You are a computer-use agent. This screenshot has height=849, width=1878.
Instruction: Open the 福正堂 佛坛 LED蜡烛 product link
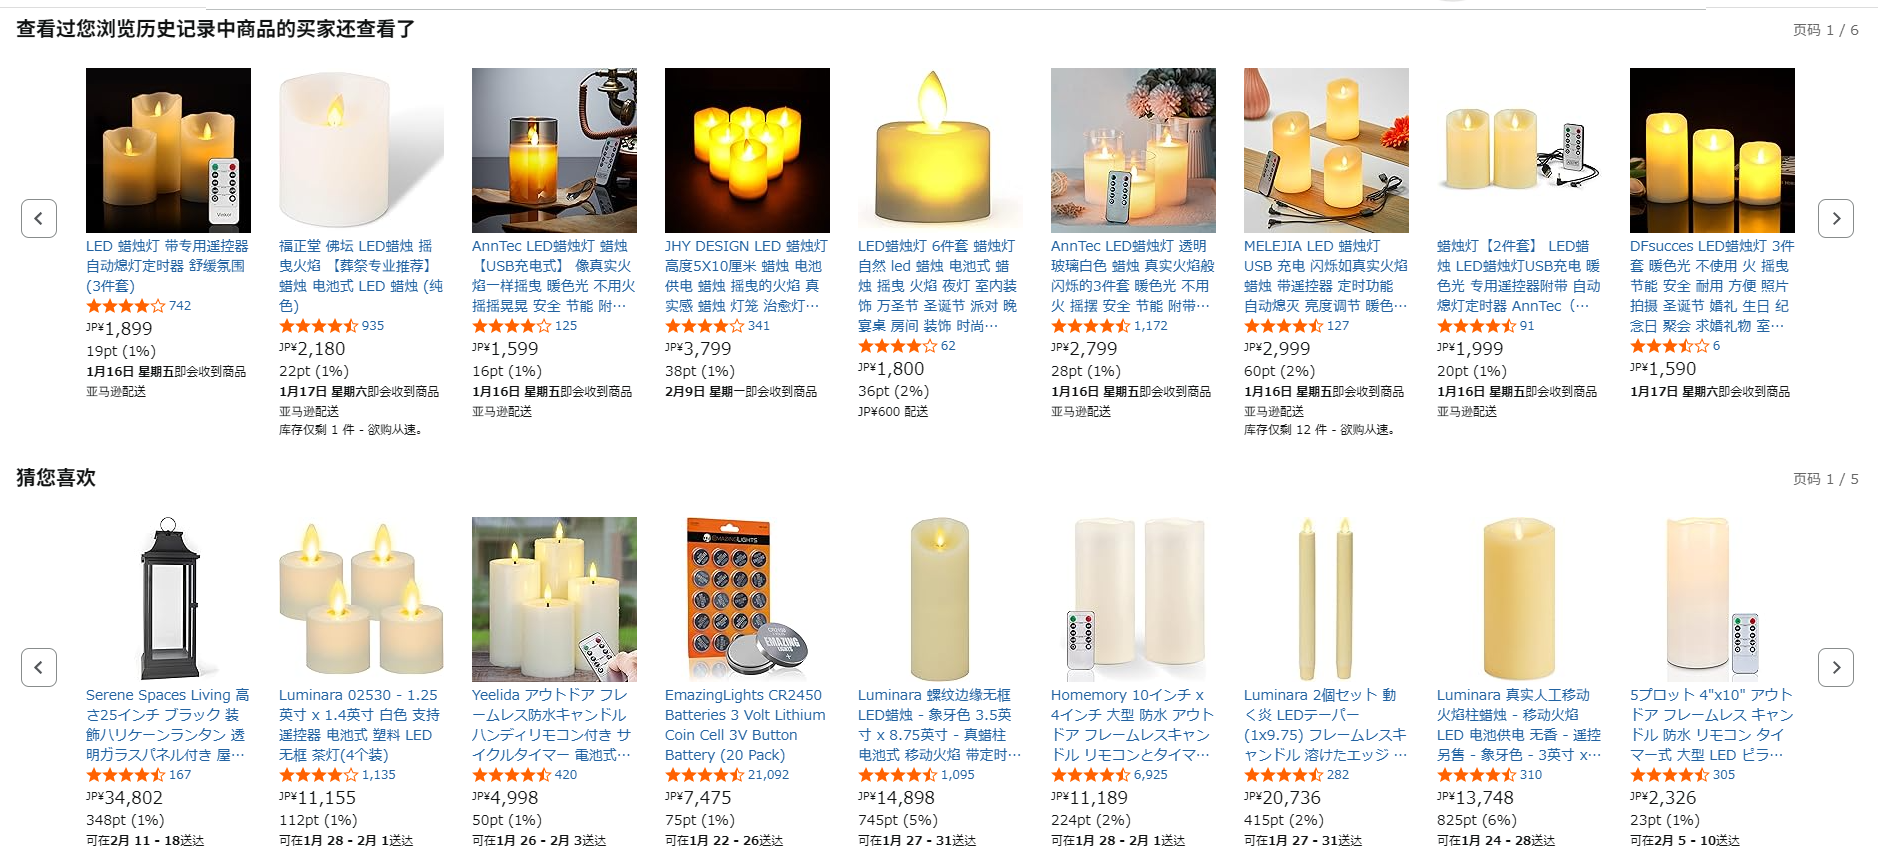coord(361,276)
